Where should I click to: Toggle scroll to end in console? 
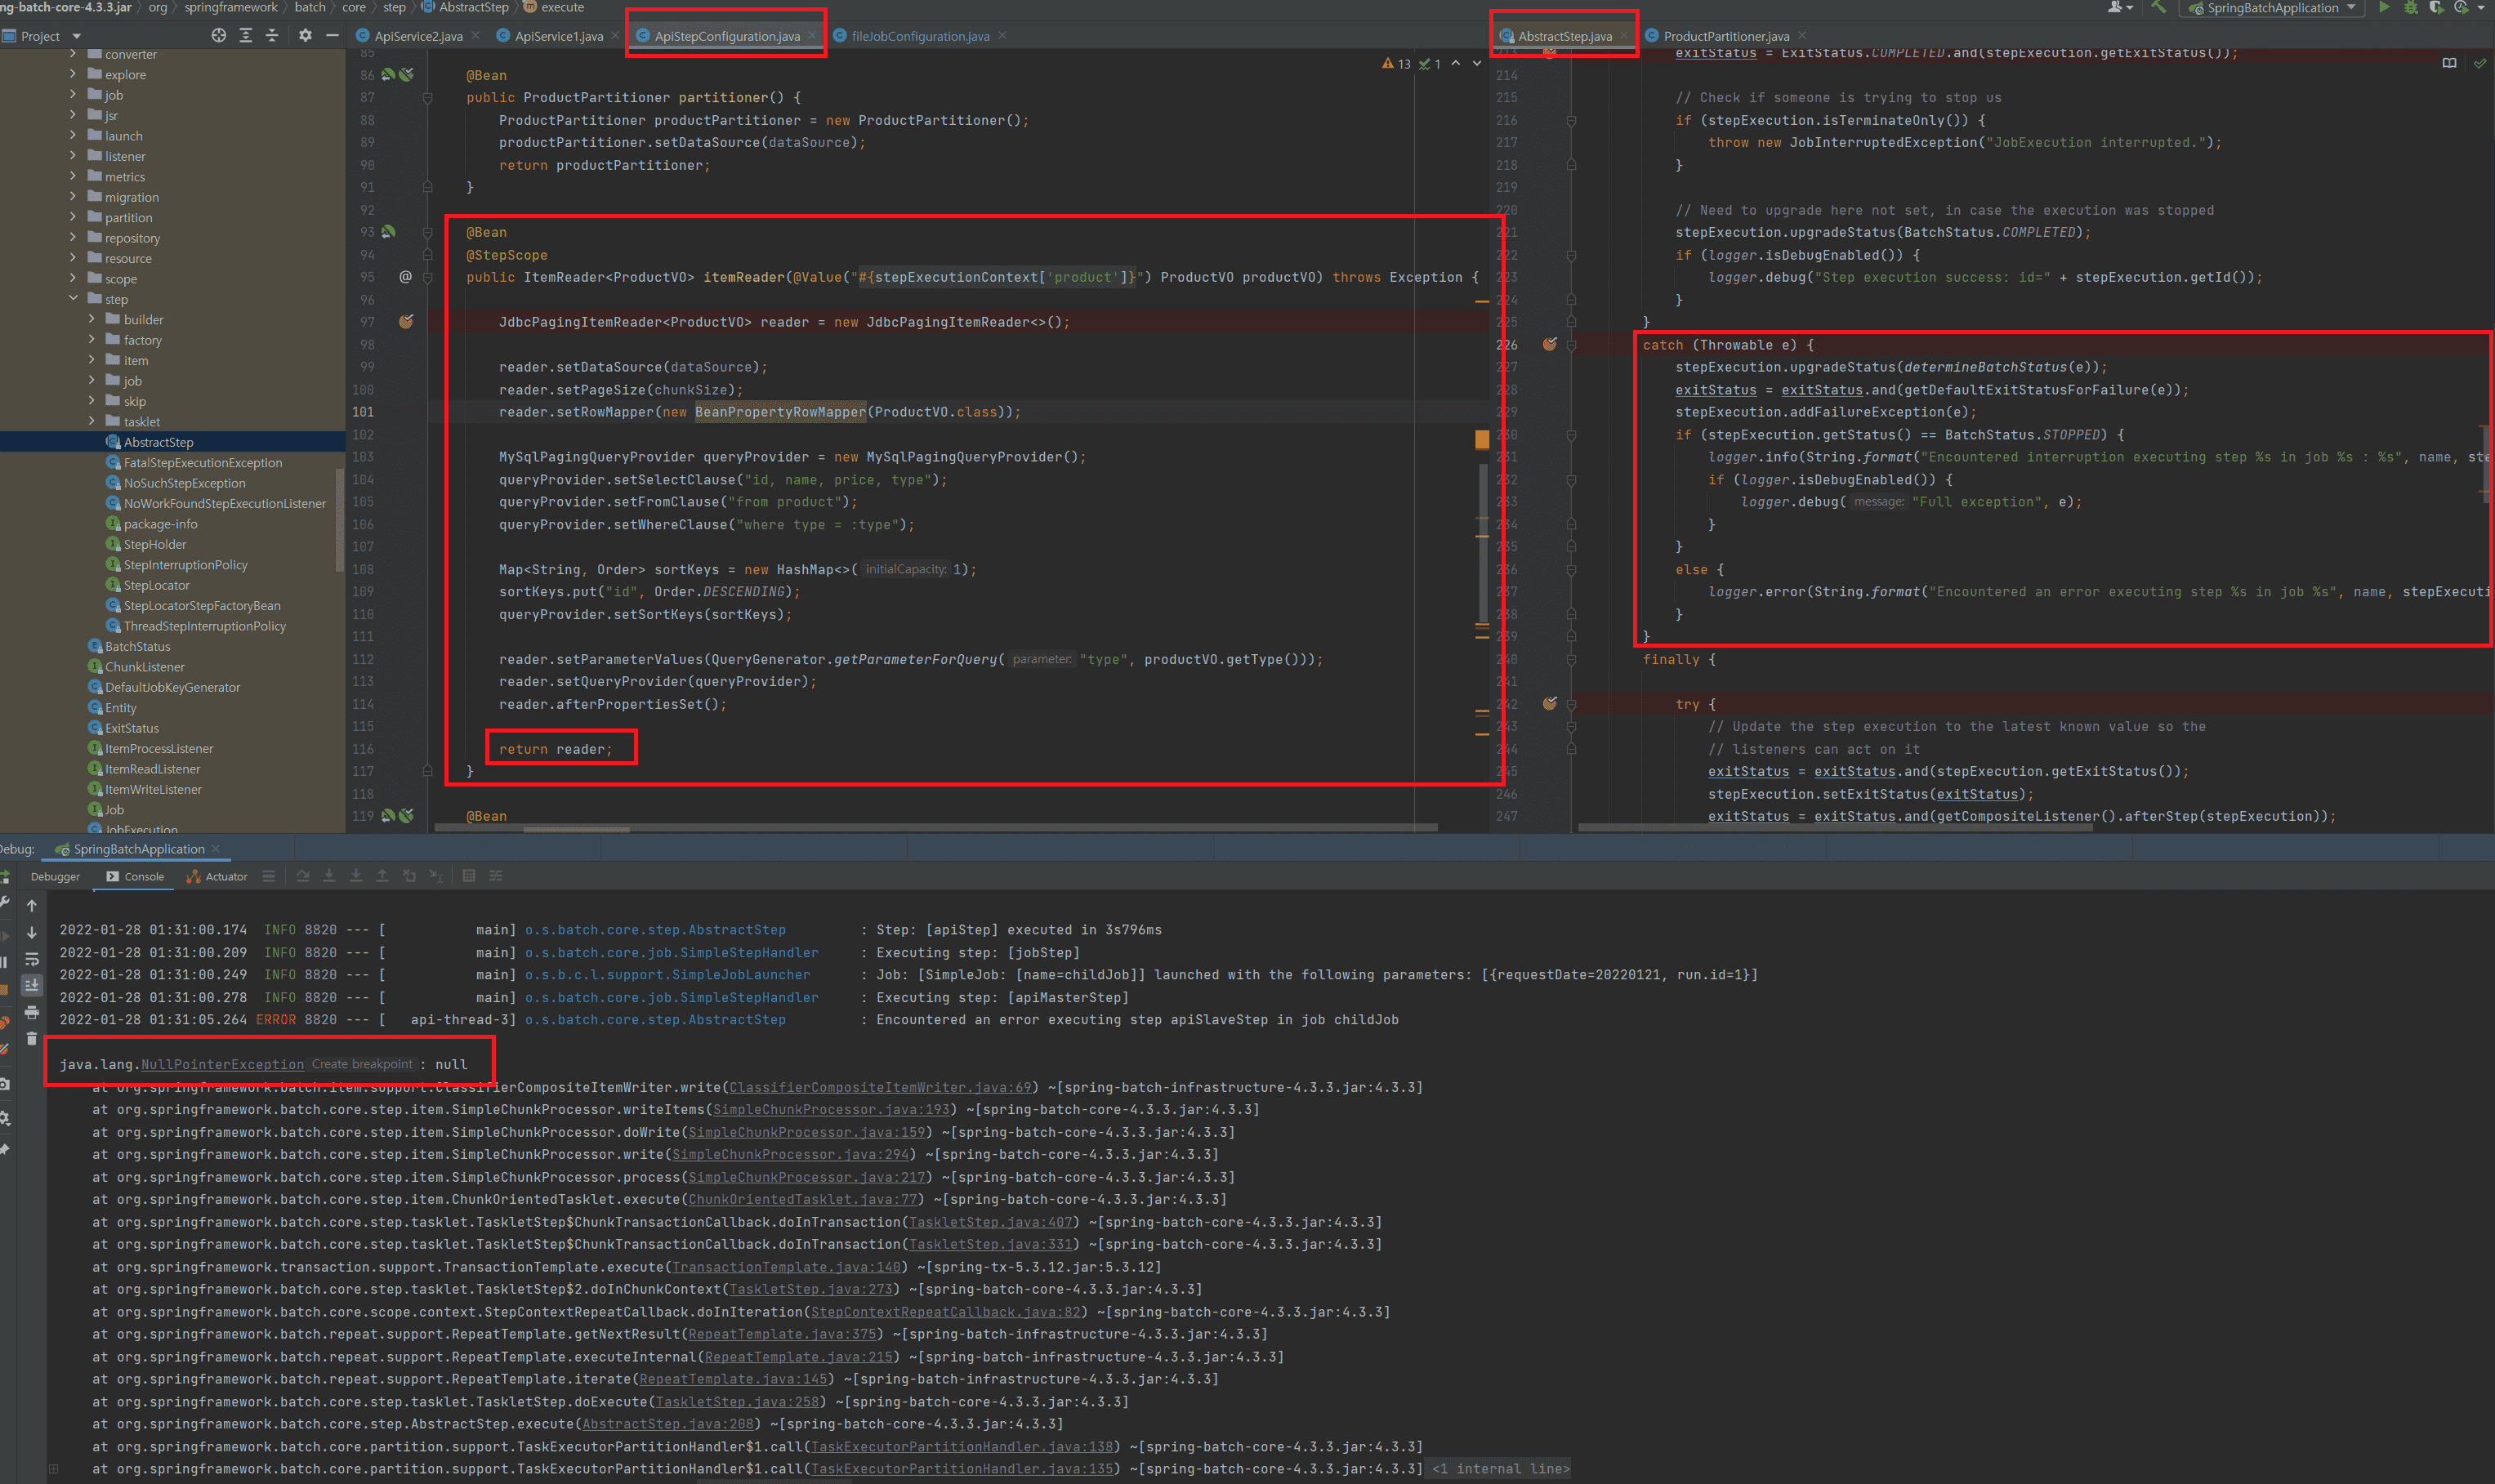pyautogui.click(x=32, y=985)
